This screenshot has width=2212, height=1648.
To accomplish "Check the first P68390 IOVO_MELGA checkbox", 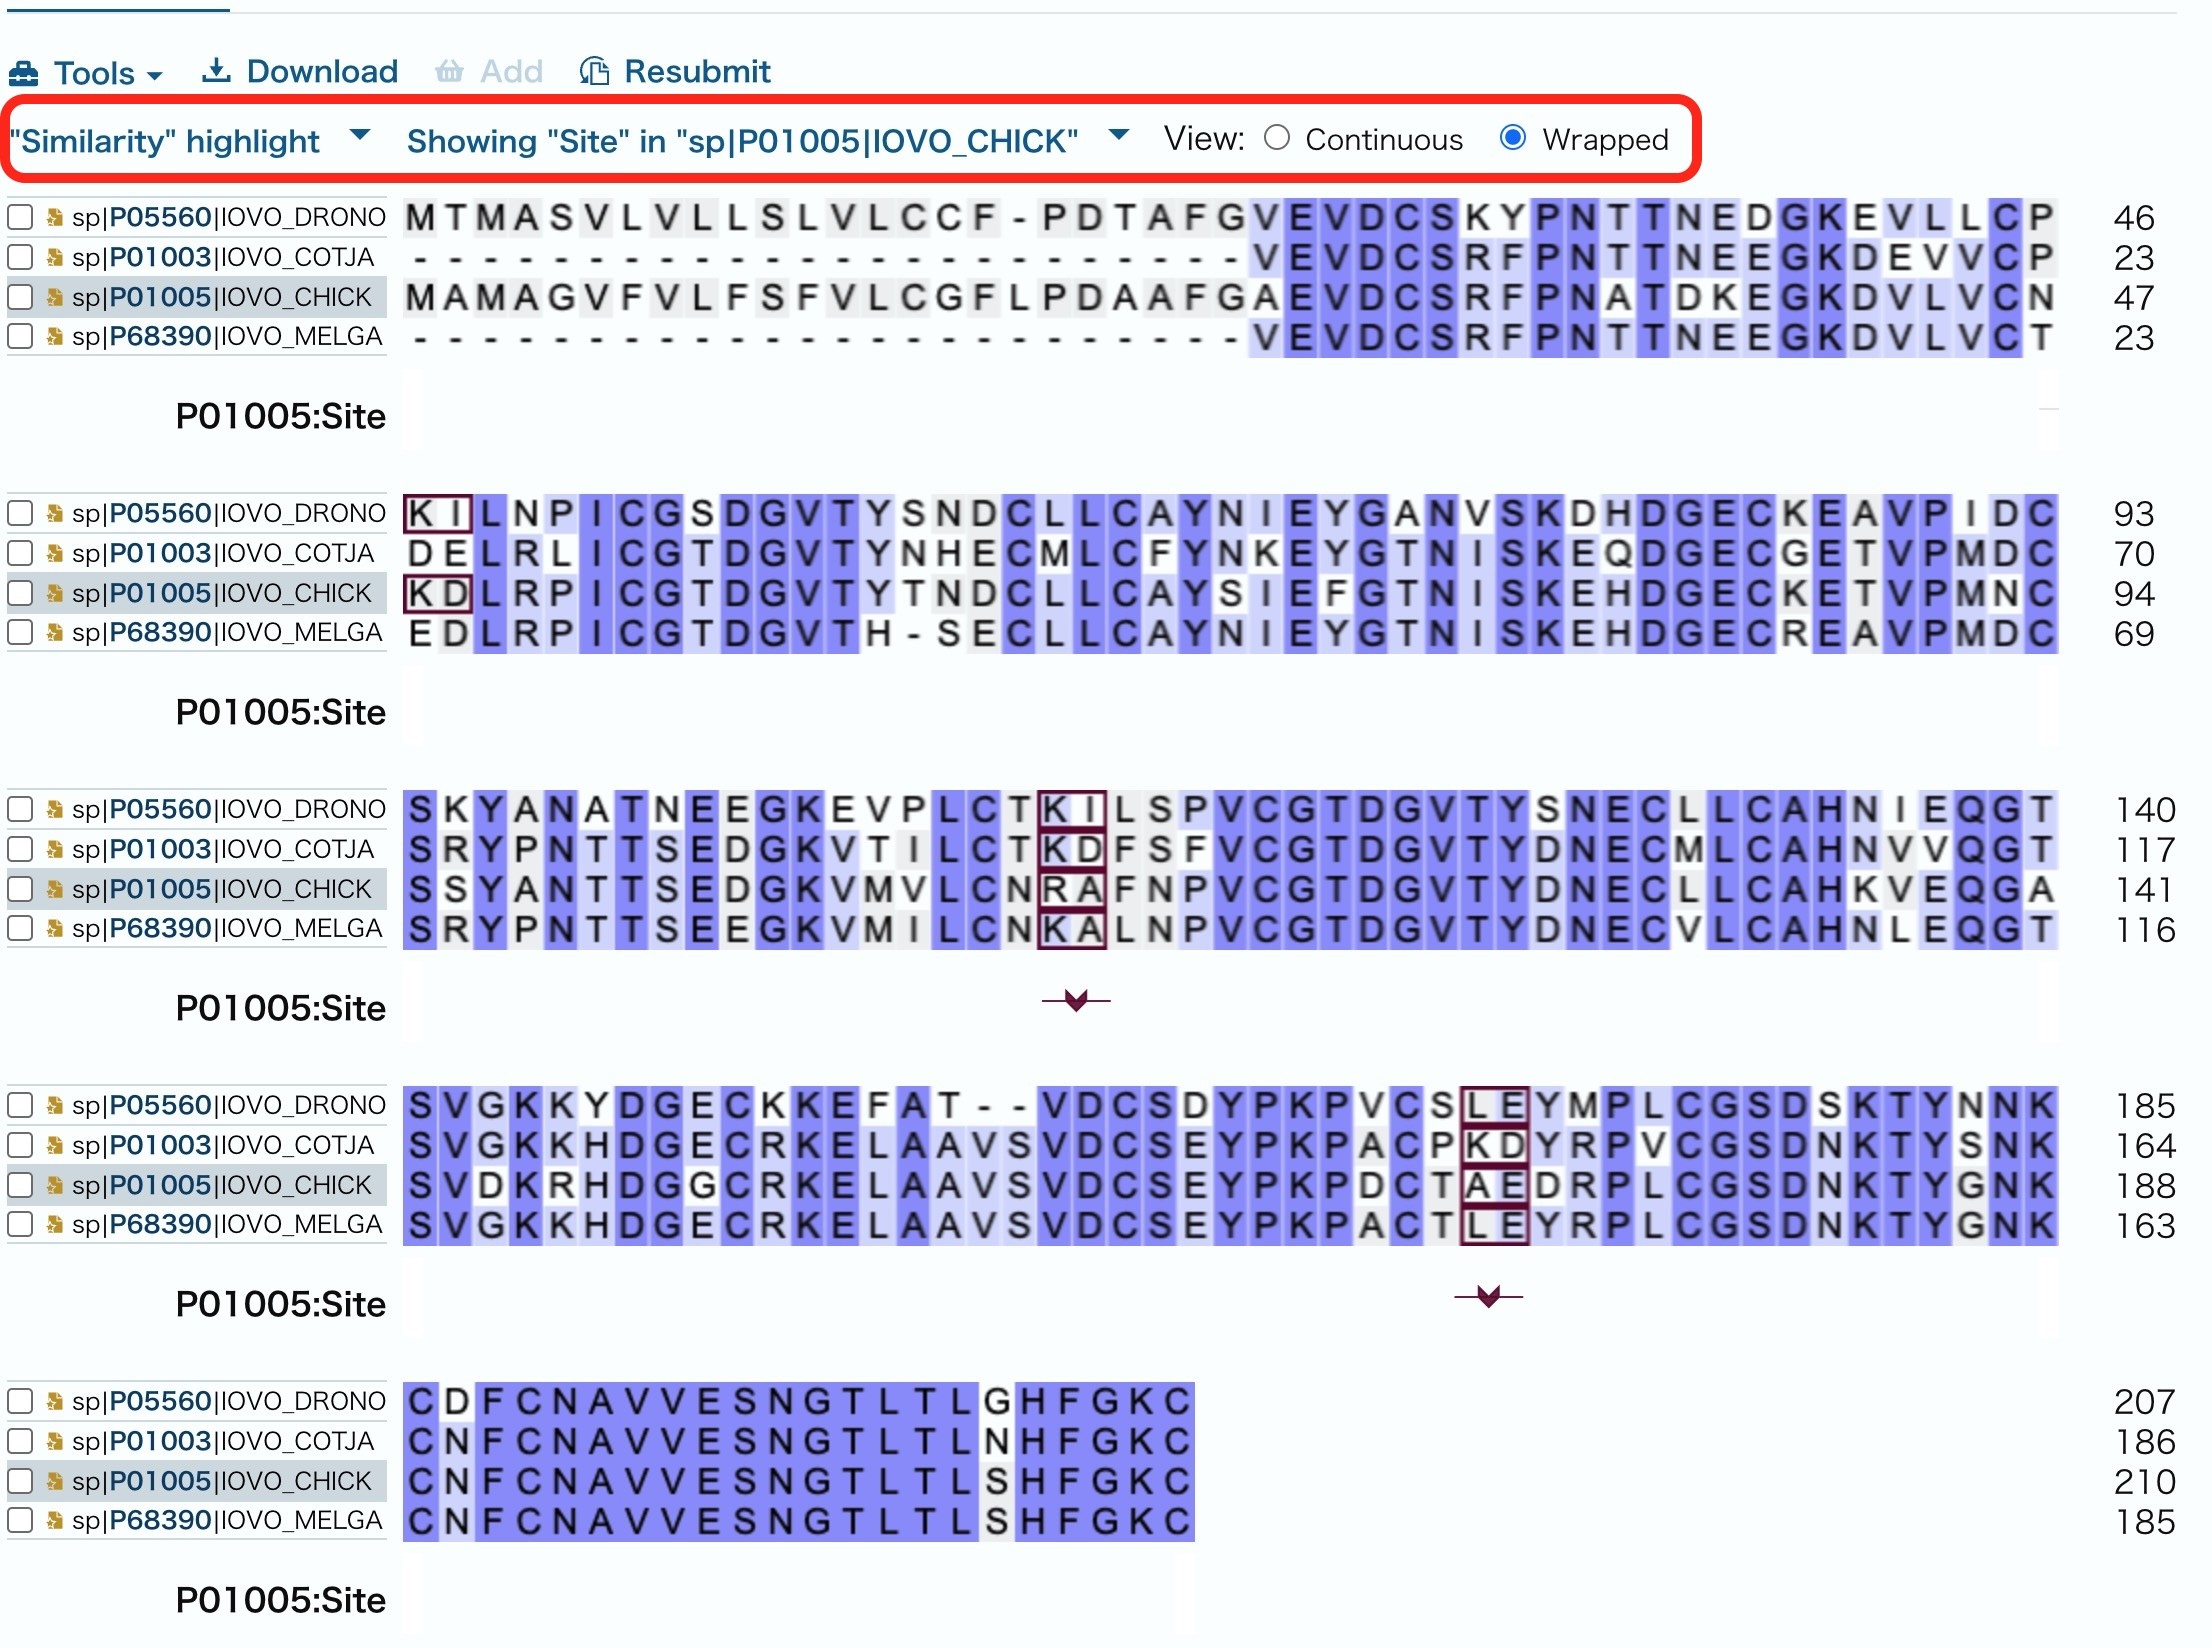I will 20,336.
